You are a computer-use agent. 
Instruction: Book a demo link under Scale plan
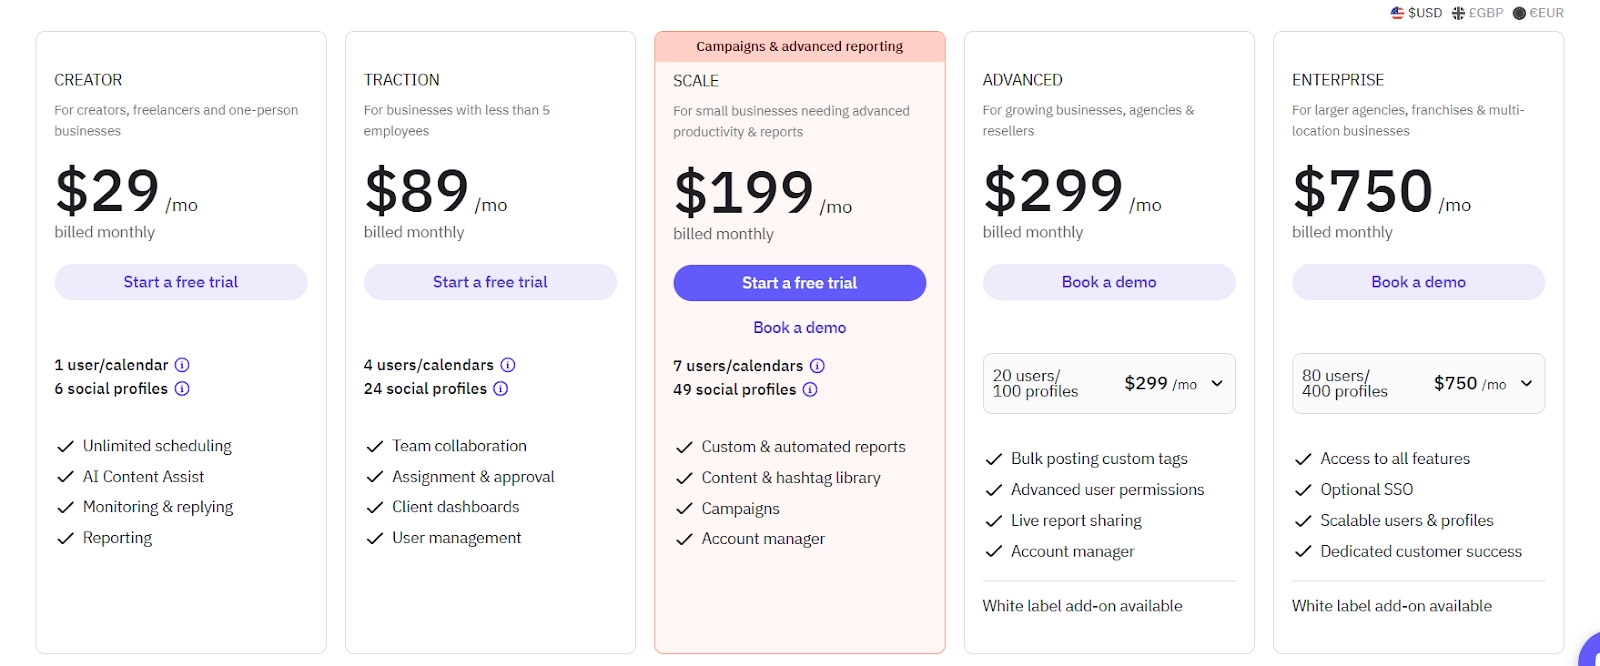[800, 328]
